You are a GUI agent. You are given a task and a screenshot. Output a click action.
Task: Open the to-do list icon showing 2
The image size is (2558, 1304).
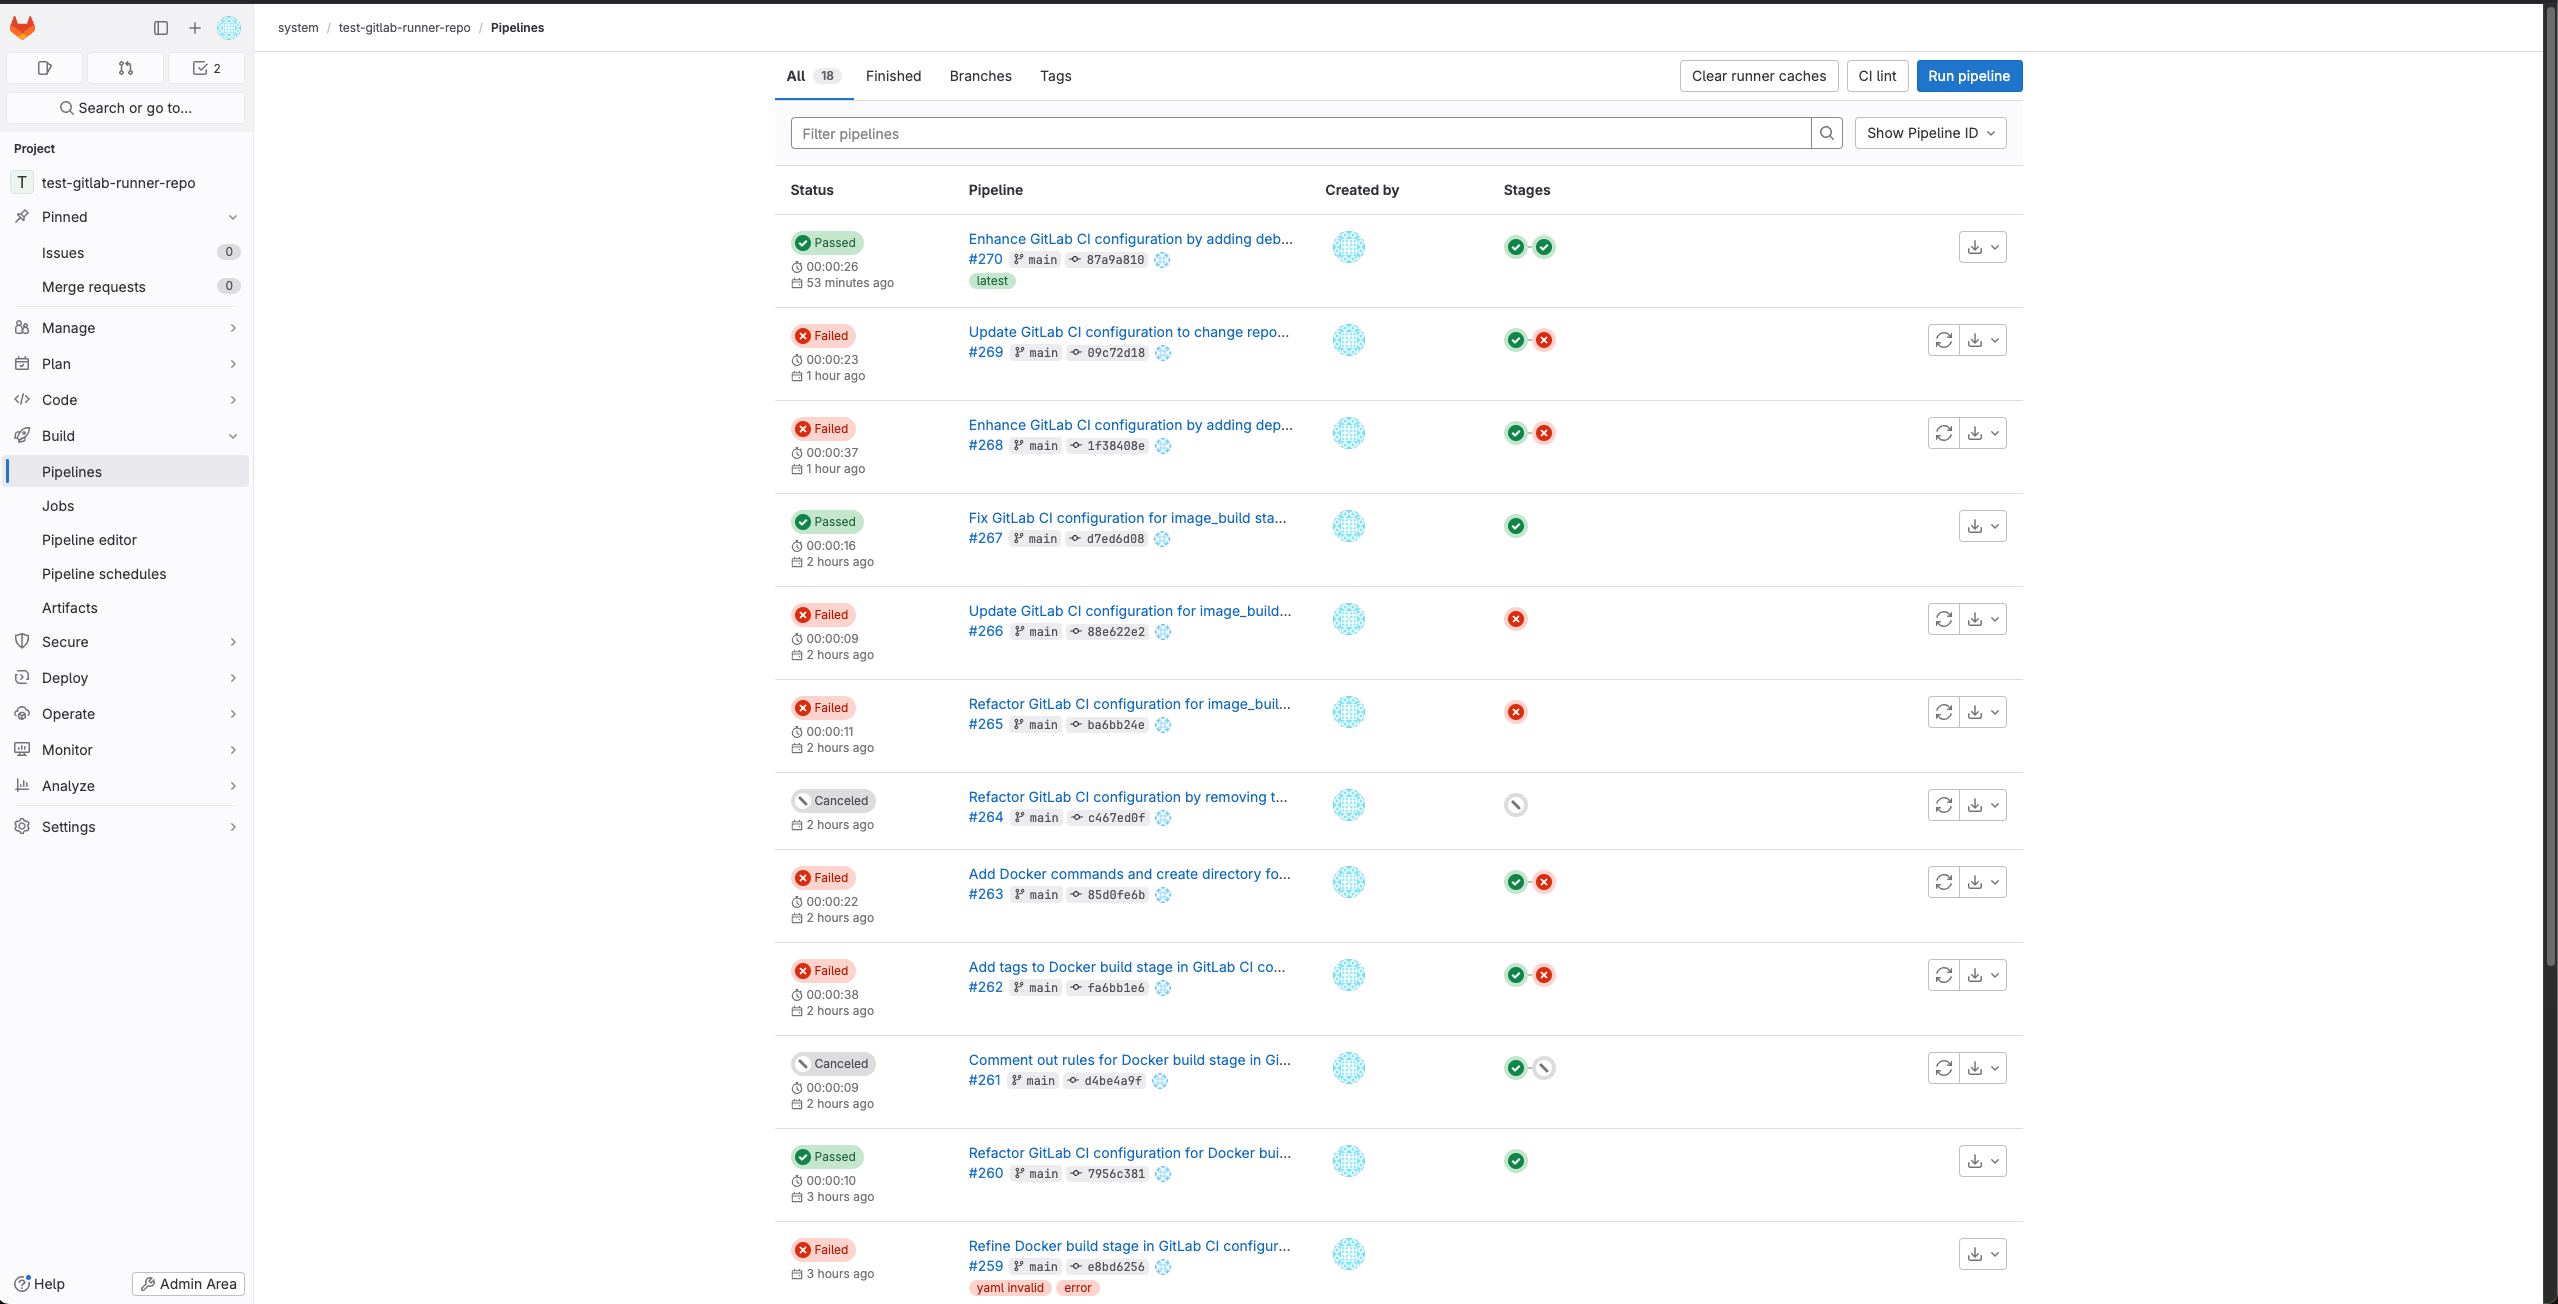[206, 68]
